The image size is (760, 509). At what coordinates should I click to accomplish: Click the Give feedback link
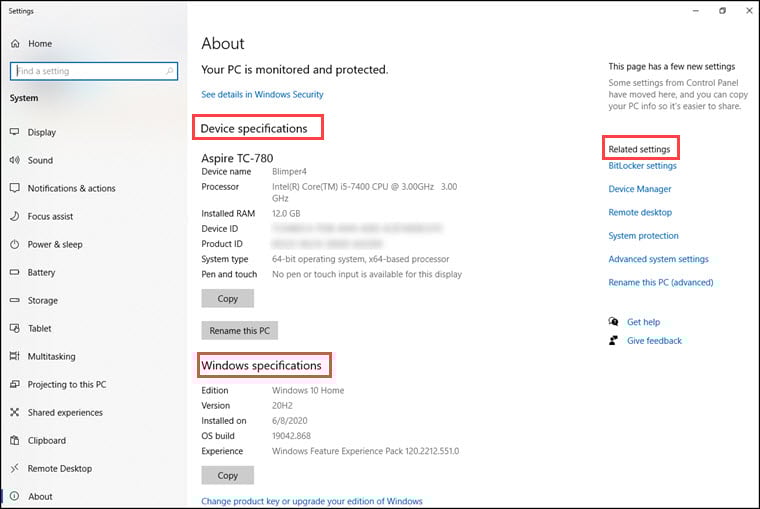654,340
